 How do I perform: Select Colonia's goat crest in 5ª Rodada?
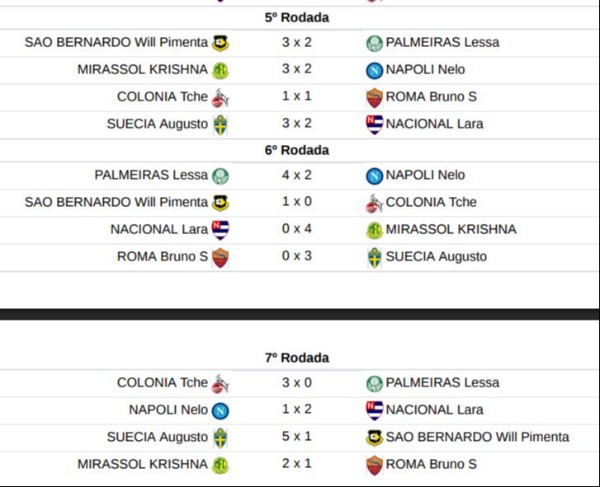tap(221, 97)
